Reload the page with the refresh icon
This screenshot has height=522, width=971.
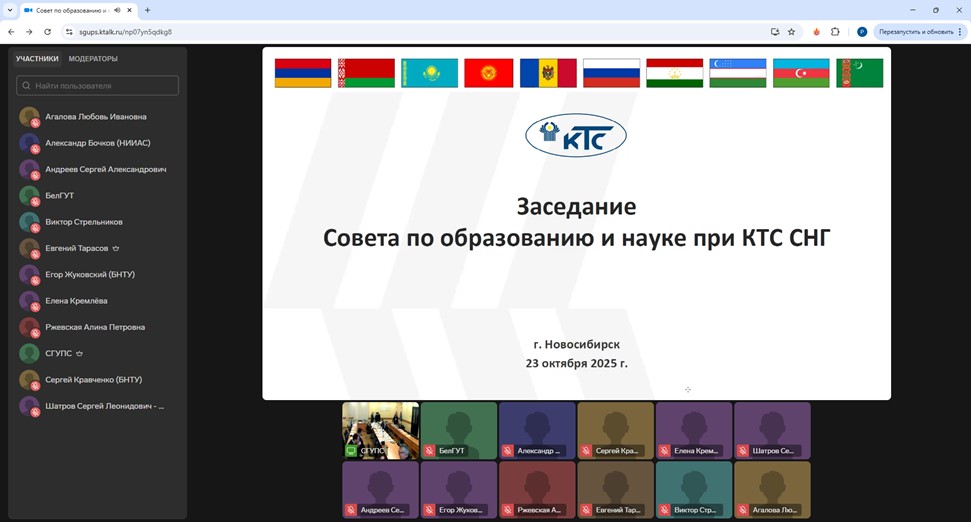click(x=47, y=31)
